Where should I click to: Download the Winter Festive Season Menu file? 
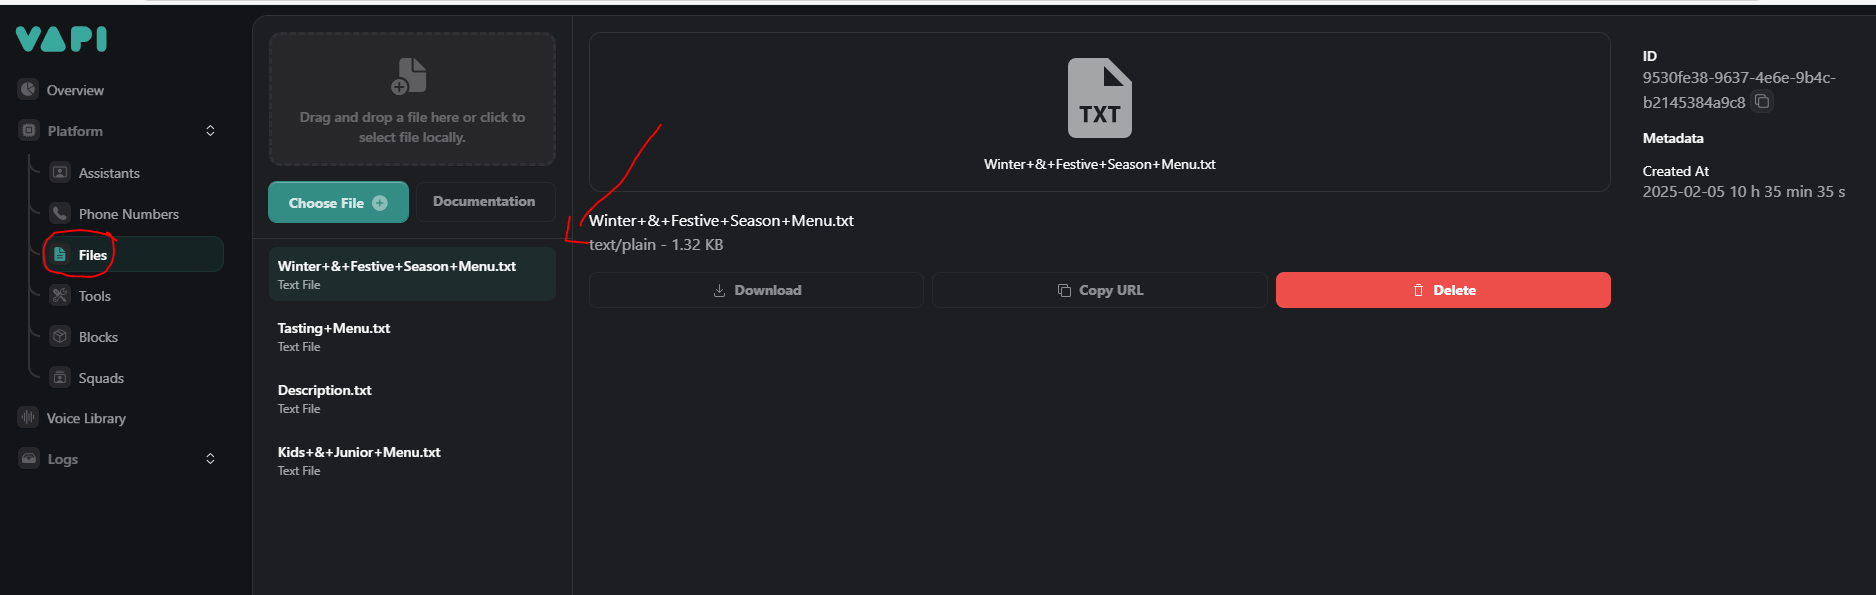point(757,290)
